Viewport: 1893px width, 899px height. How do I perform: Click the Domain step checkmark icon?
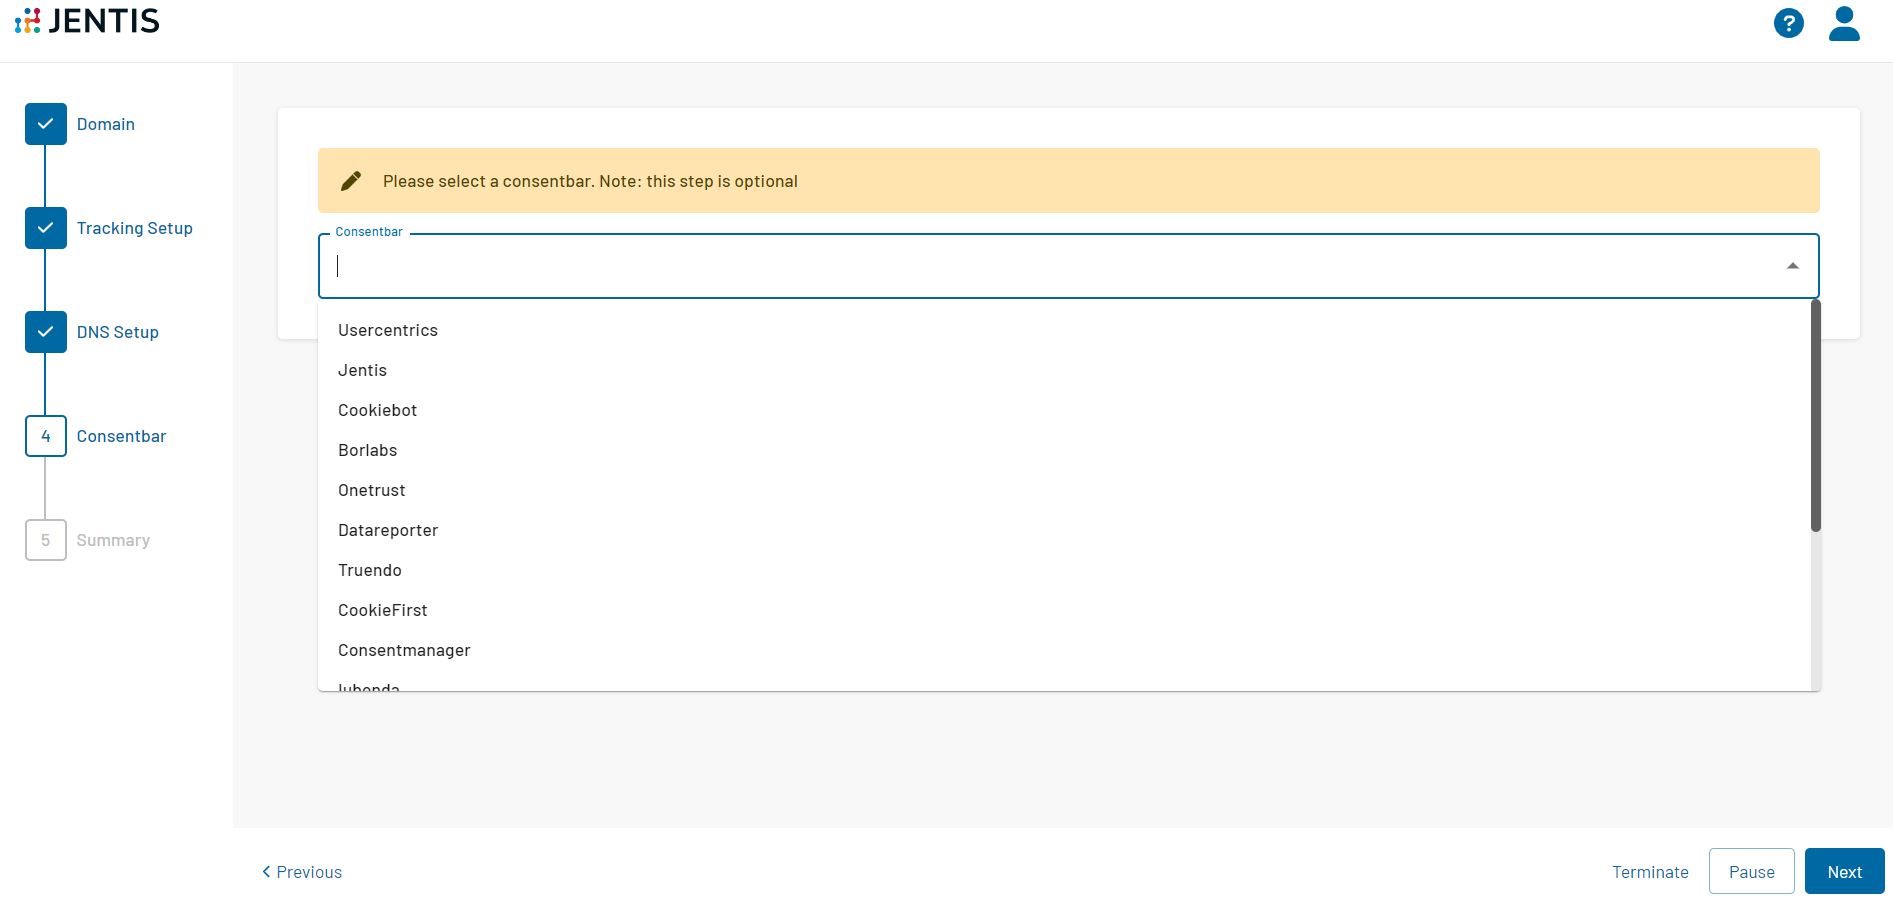[x=46, y=124]
